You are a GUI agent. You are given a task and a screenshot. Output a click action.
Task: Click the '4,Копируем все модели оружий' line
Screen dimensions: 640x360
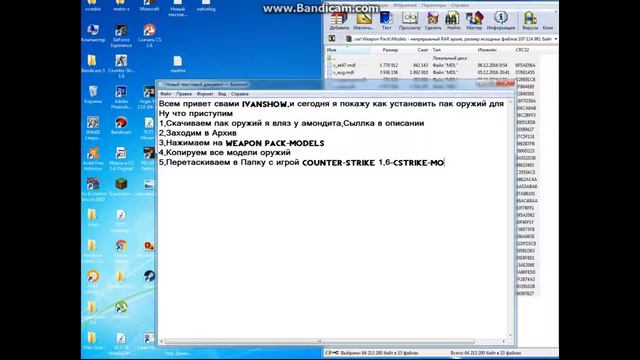224,153
